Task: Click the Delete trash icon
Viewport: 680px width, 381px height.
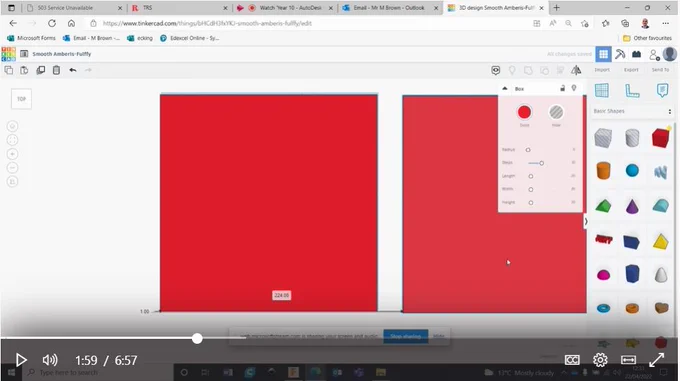Action: (x=56, y=70)
